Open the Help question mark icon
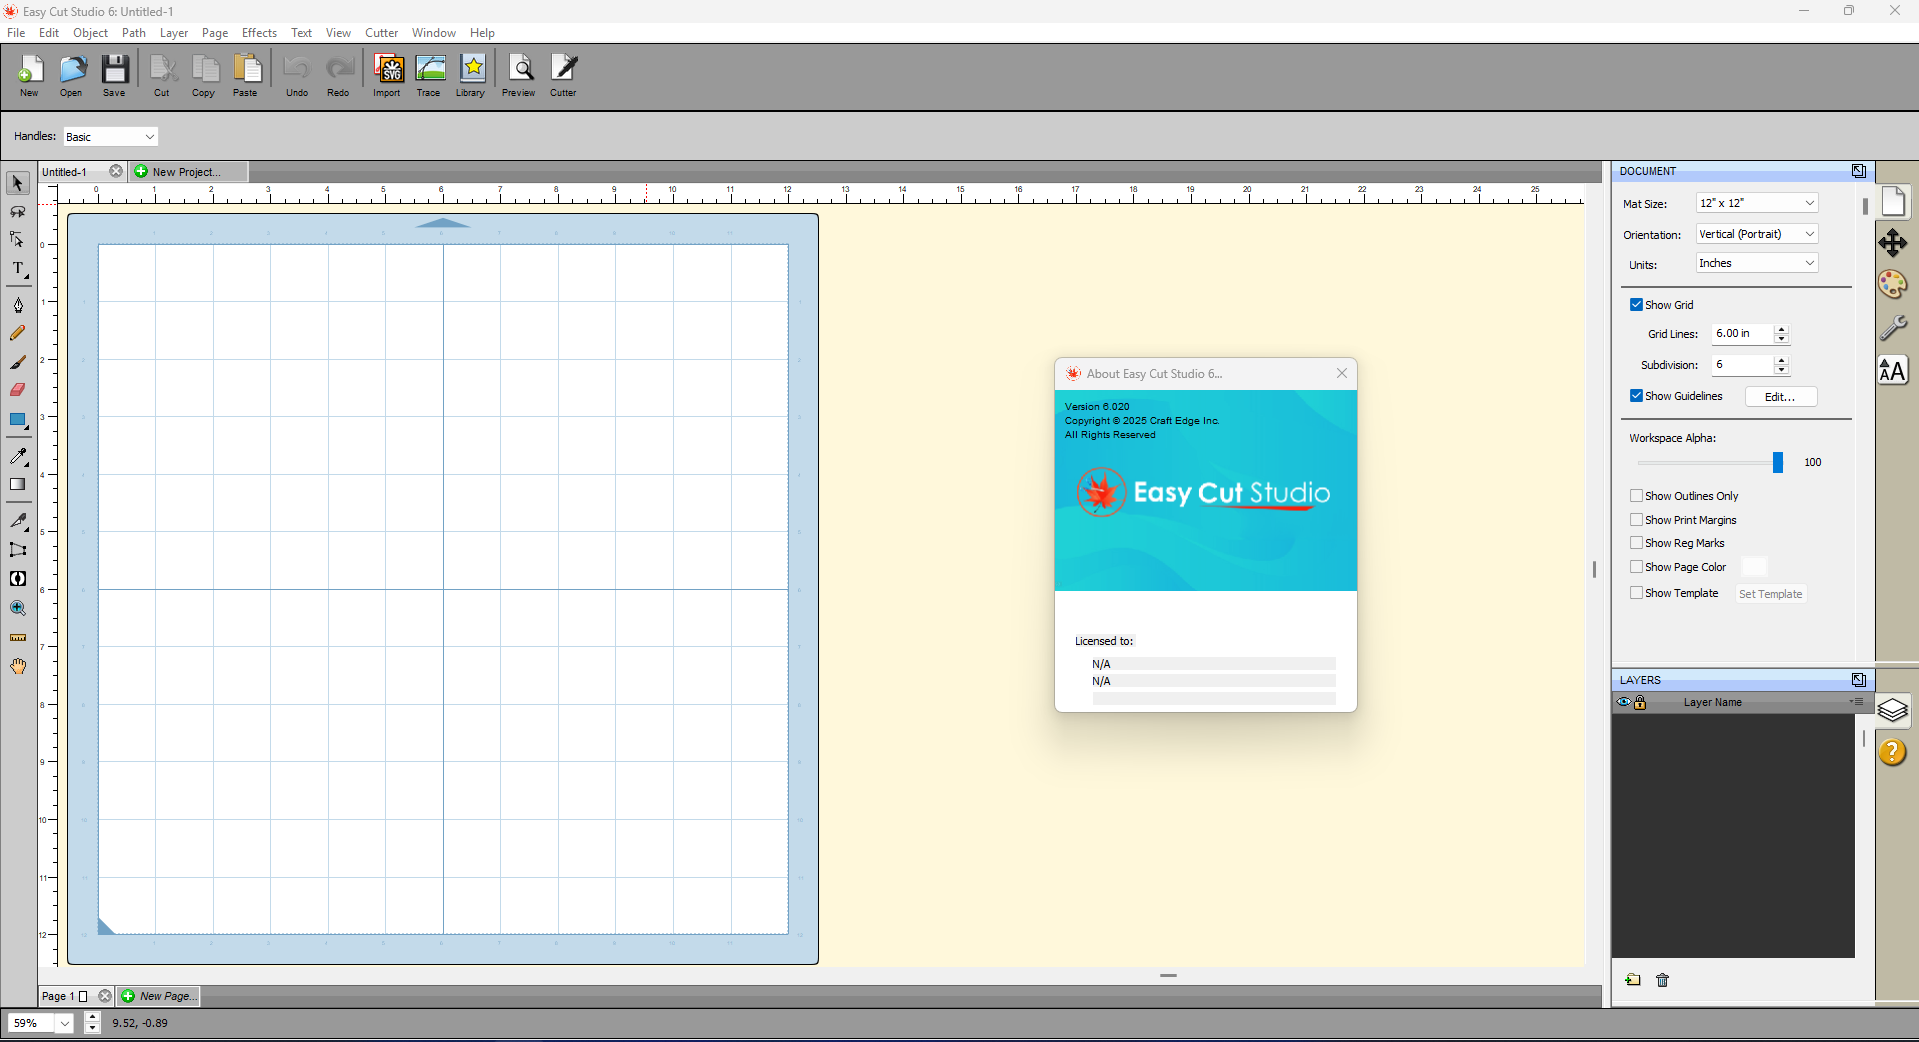Screen dimensions: 1919x1042 1893,752
